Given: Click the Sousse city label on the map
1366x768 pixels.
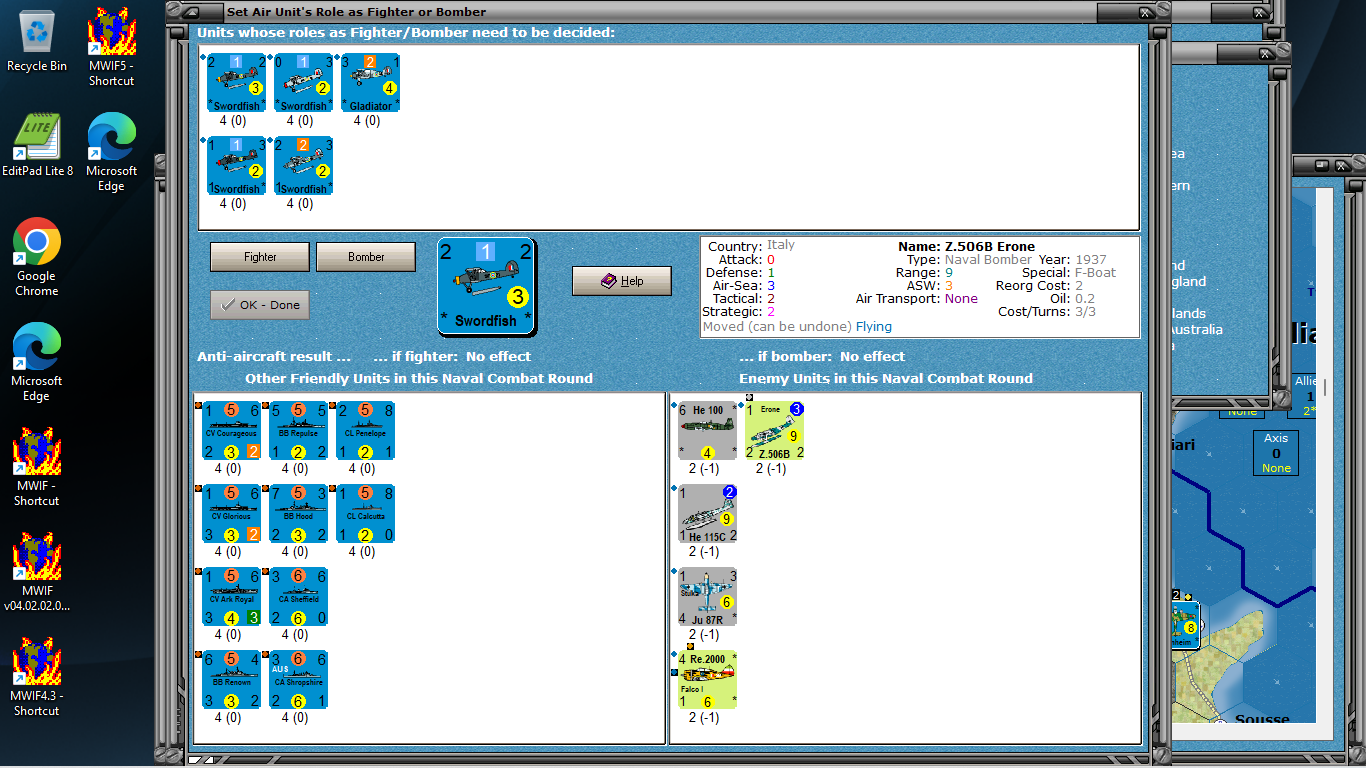Looking at the screenshot, I should [x=1263, y=719].
